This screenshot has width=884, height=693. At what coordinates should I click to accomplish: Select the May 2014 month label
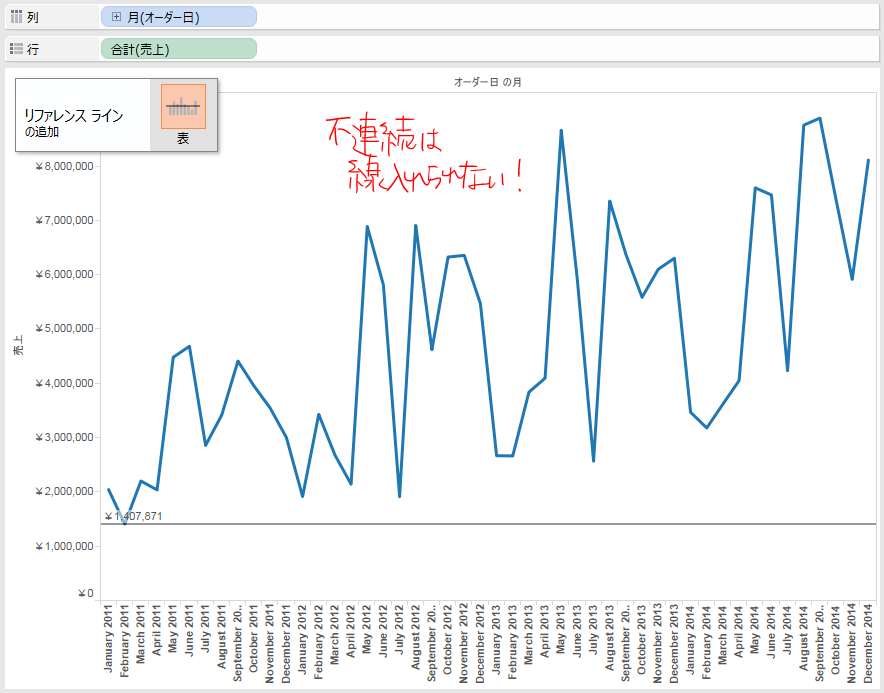[x=755, y=629]
